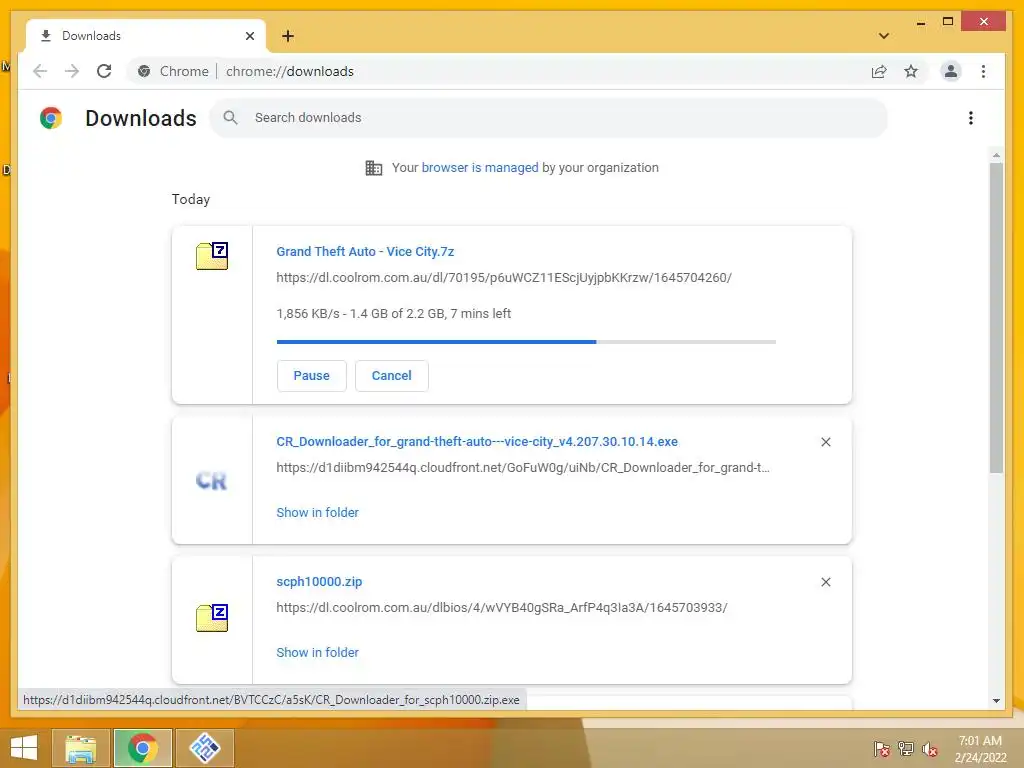Reload the Downloads page

(x=104, y=71)
